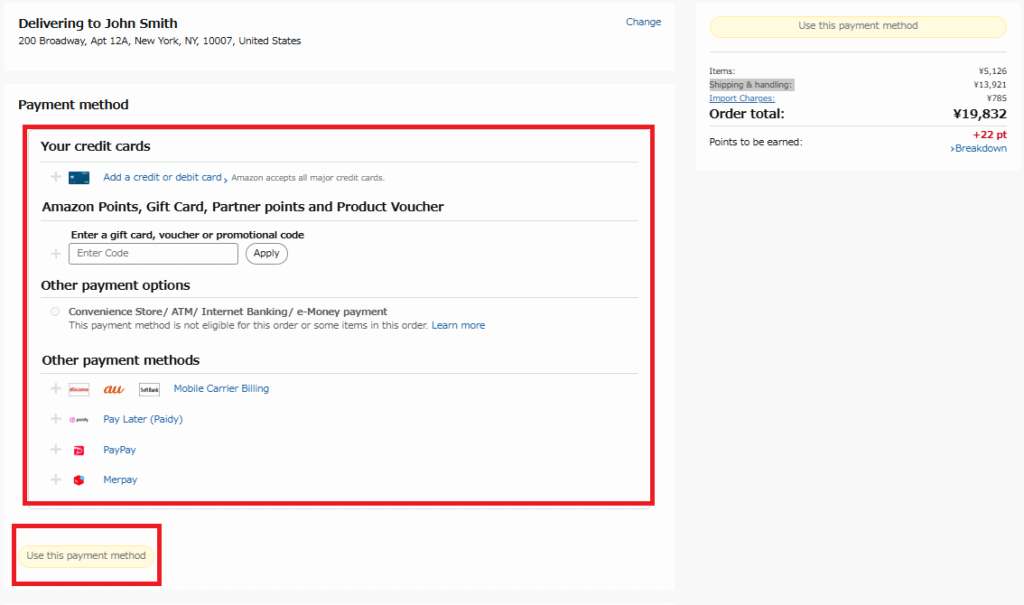
Task: Click the red Merpay logo icon
Action: pyautogui.click(x=79, y=481)
